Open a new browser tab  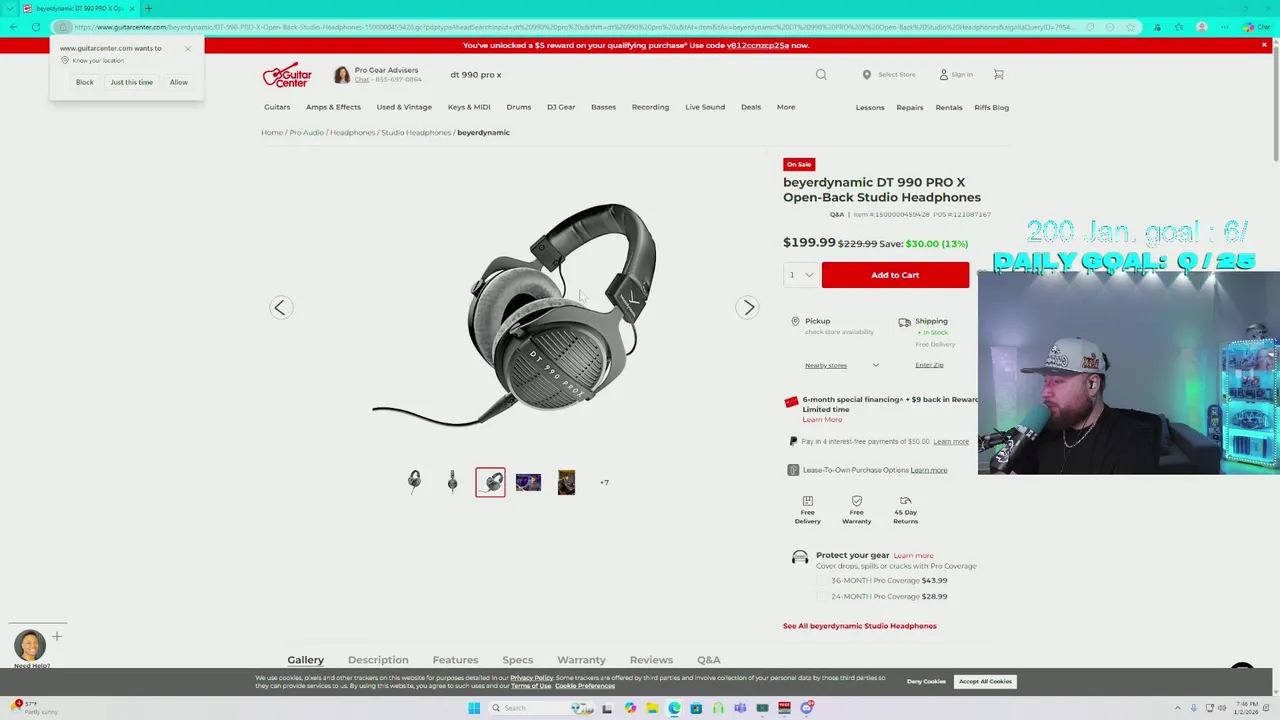pyautogui.click(x=148, y=8)
